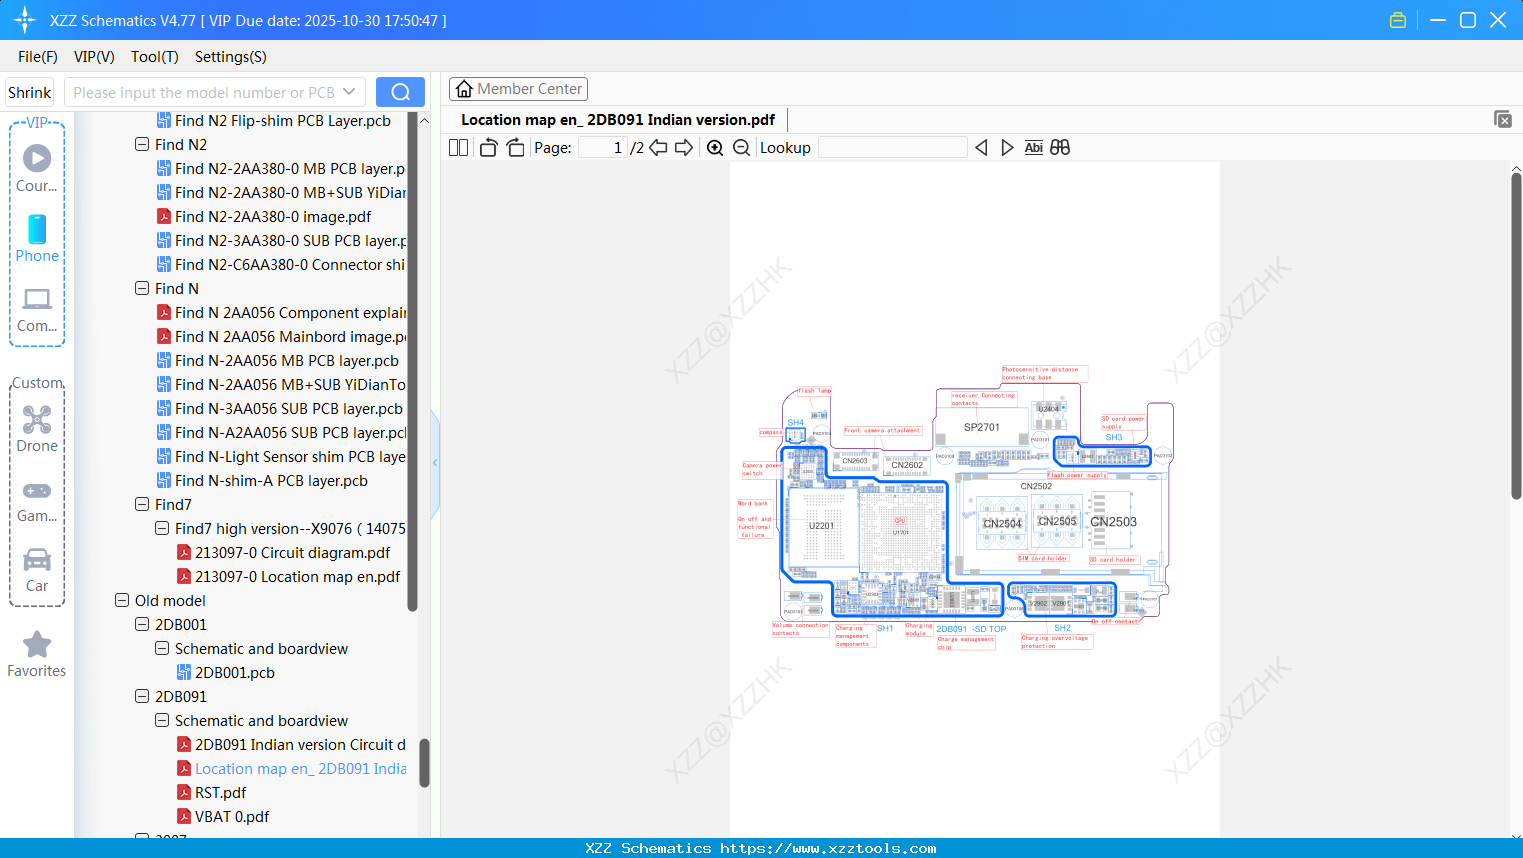Collapse the 2DB091 folder node
Viewport: 1523px width, 858px height.
[x=142, y=696]
